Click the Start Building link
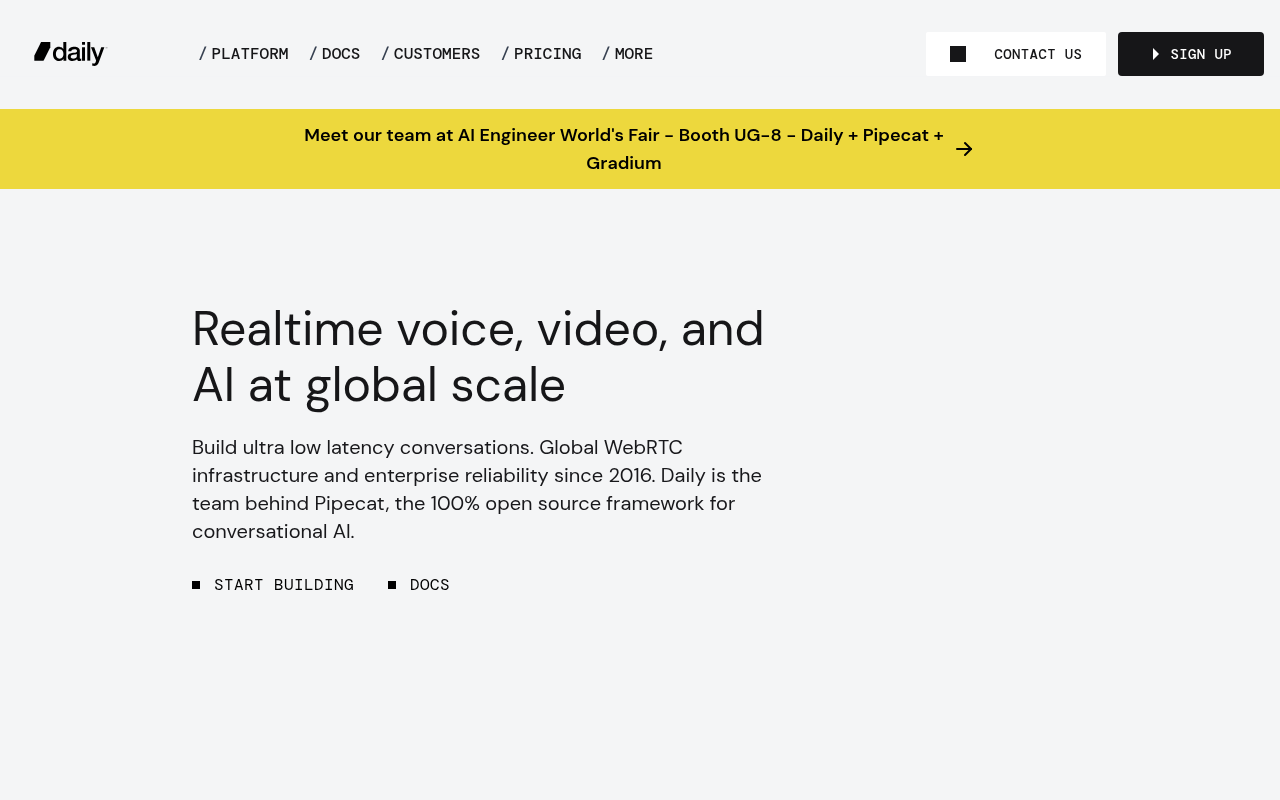1280x800 pixels. pyautogui.click(x=273, y=585)
